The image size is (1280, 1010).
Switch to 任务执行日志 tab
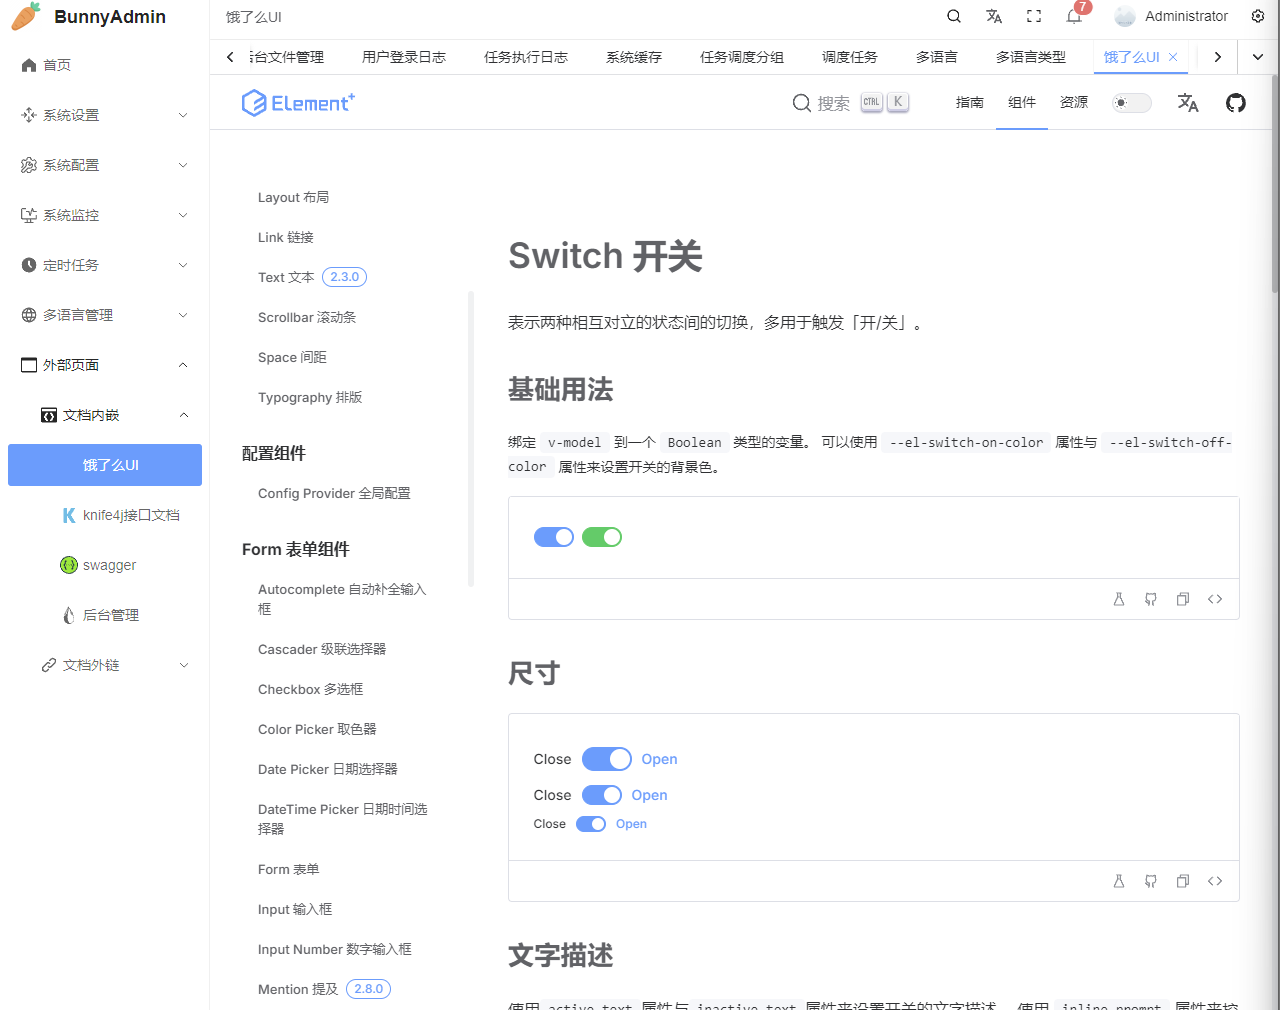(526, 57)
